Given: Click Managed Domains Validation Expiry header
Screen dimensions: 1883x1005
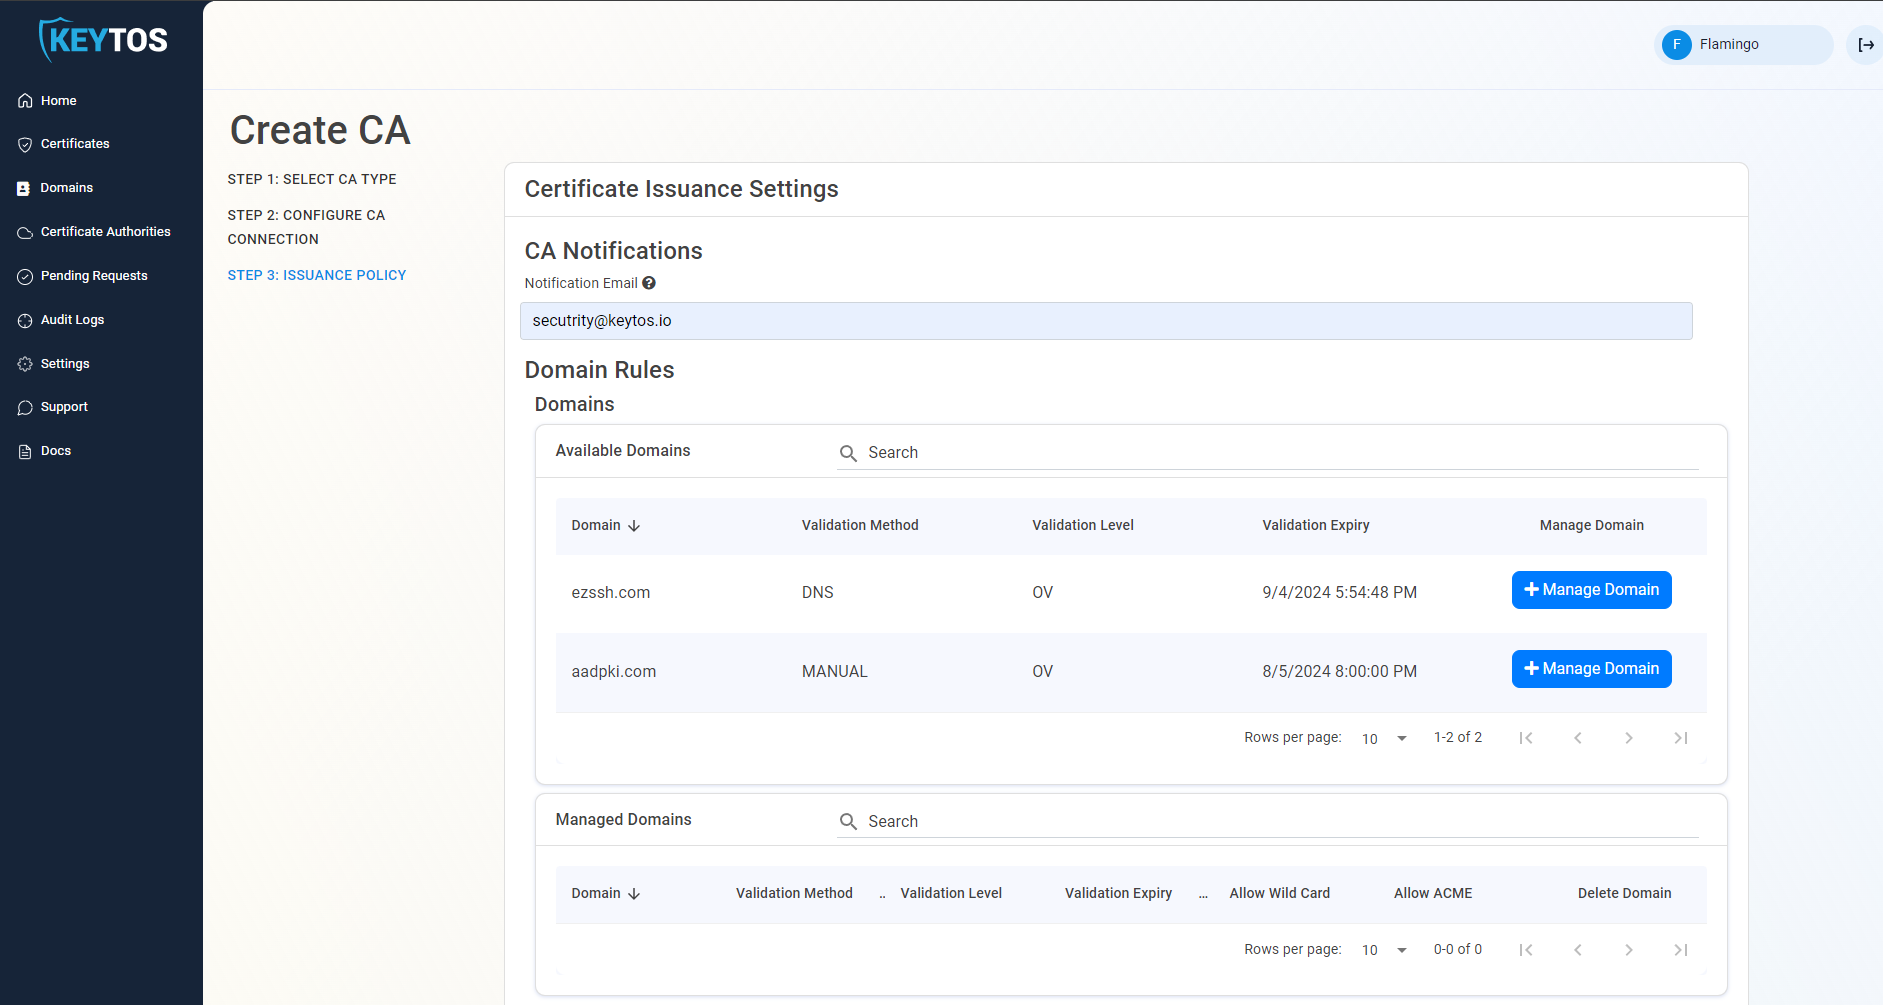Looking at the screenshot, I should pyautogui.click(x=1118, y=893).
